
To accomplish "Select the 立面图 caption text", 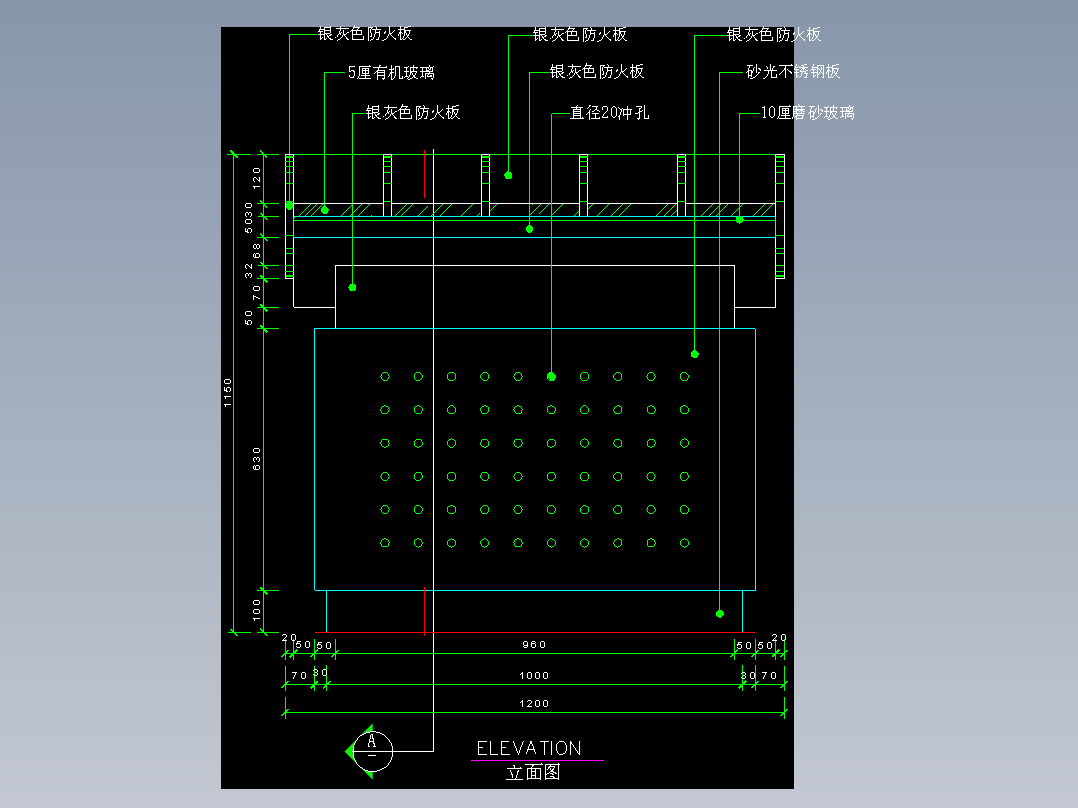I will click(x=533, y=772).
